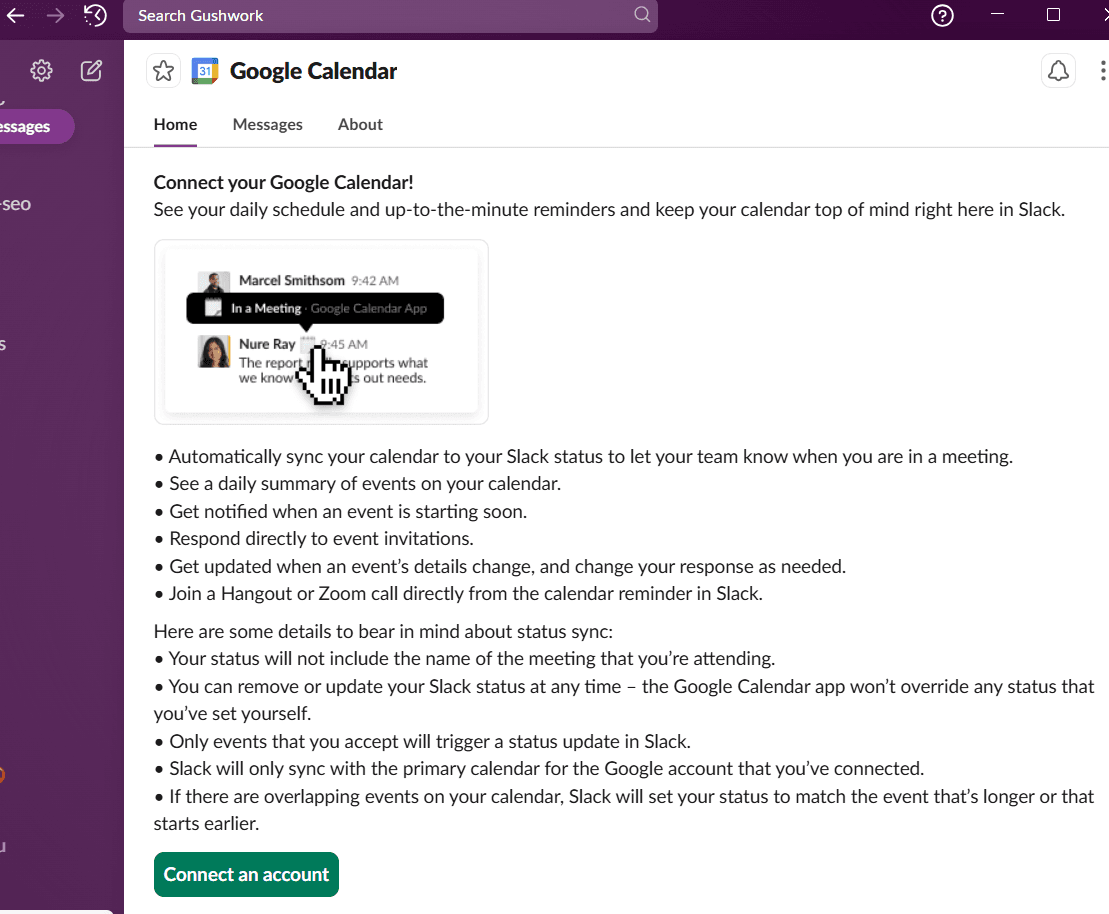Switch to the Home tab
The width and height of the screenshot is (1109, 914).
[175, 125]
